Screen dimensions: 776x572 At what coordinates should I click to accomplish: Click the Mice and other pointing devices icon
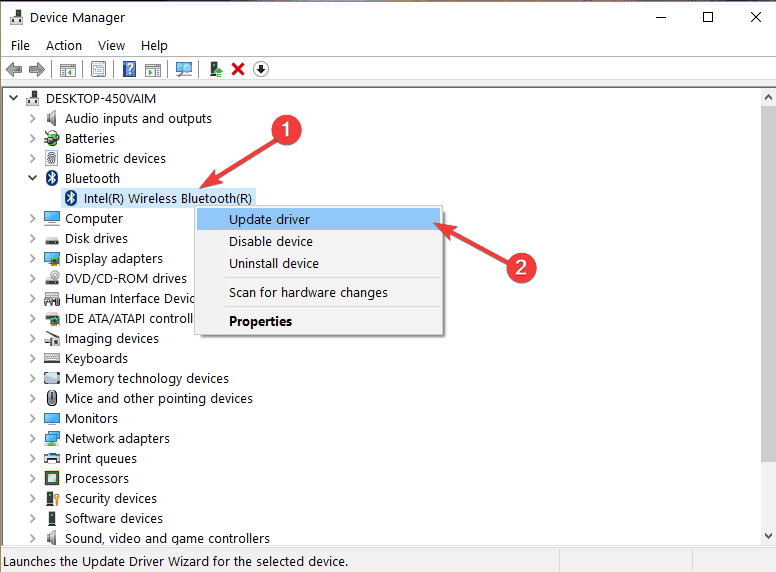[x=51, y=398]
